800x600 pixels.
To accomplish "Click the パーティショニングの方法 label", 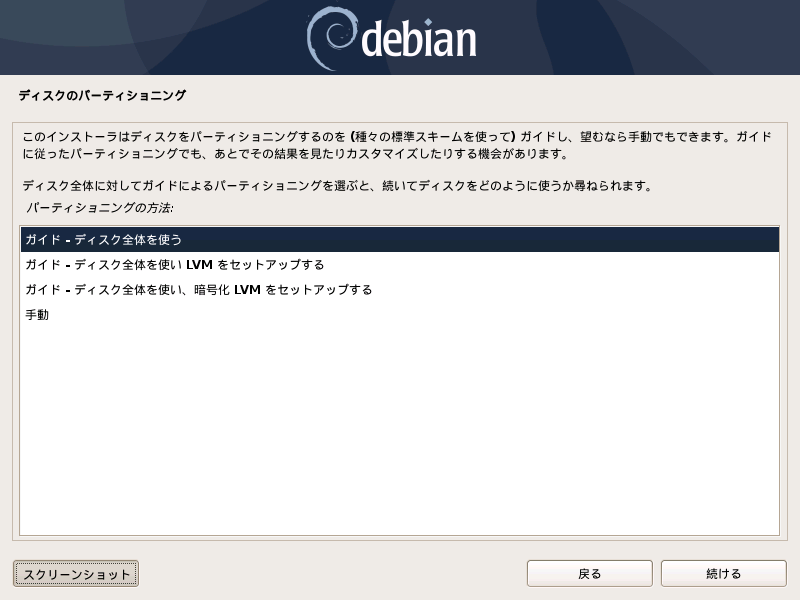I will click(99, 208).
